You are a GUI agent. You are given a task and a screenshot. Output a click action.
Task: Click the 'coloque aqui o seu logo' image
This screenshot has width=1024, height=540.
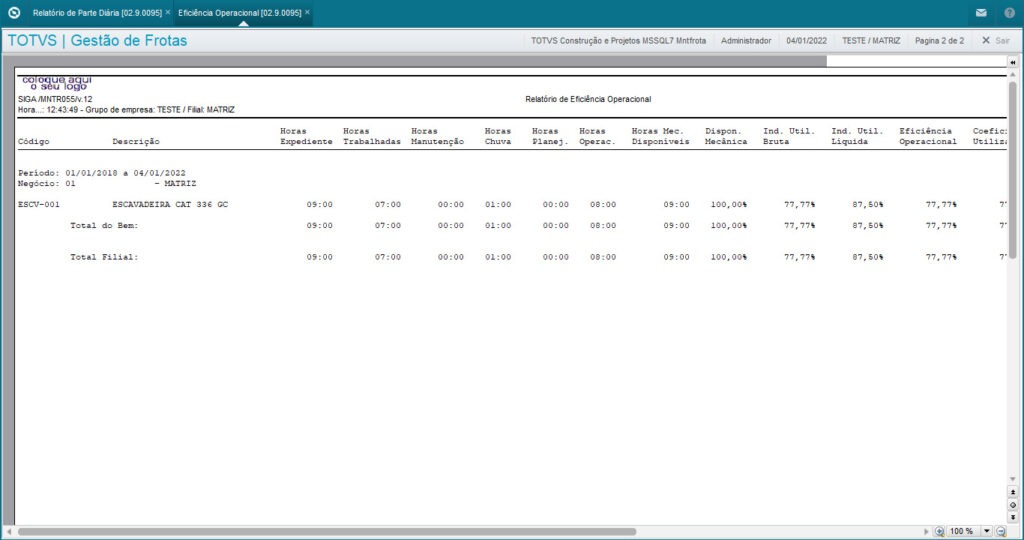57,83
